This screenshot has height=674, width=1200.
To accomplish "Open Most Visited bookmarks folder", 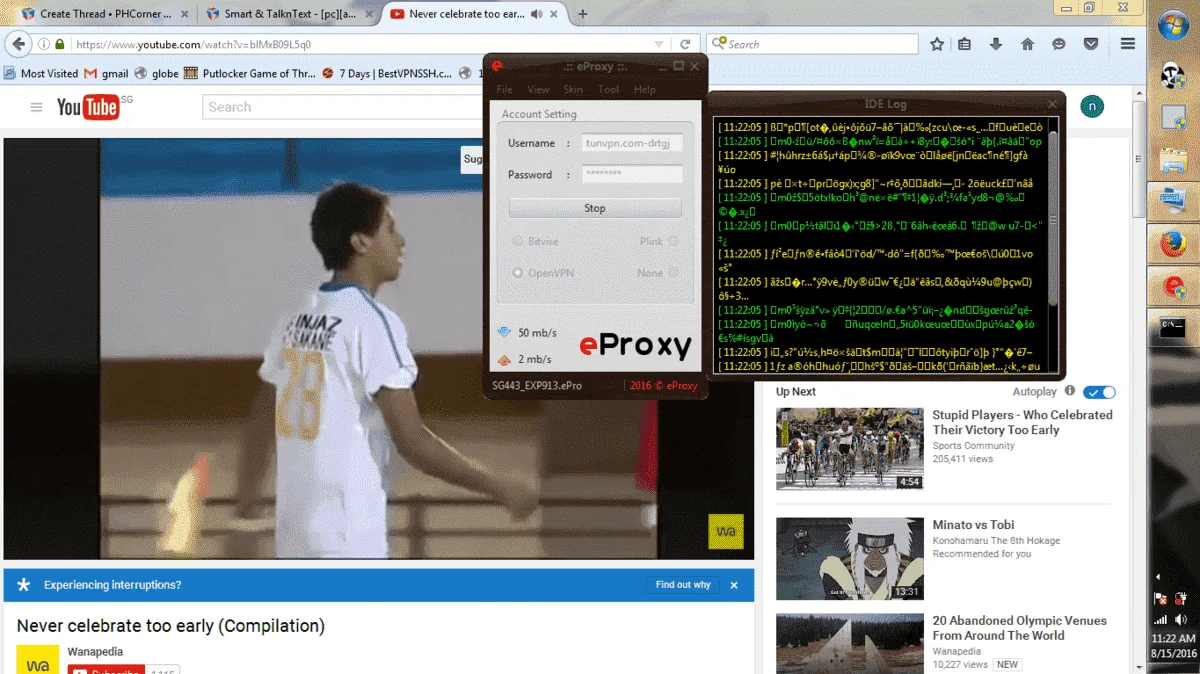I will tap(41, 73).
